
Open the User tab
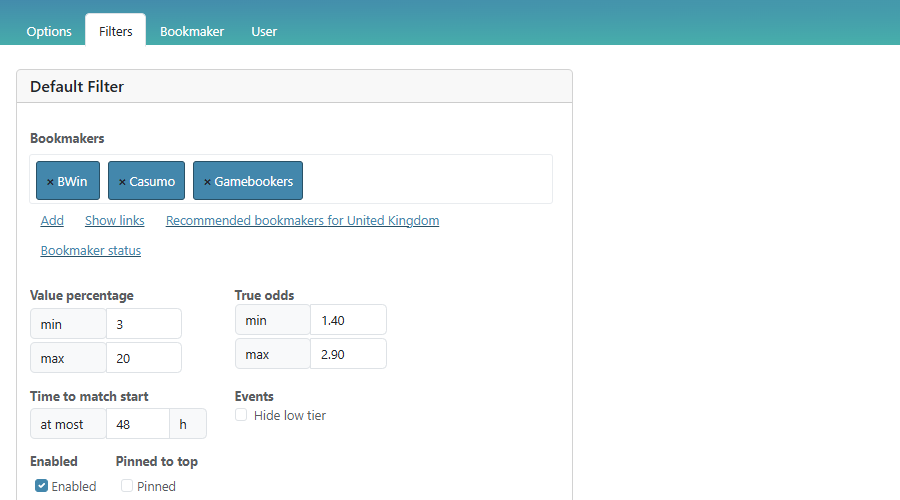point(264,32)
